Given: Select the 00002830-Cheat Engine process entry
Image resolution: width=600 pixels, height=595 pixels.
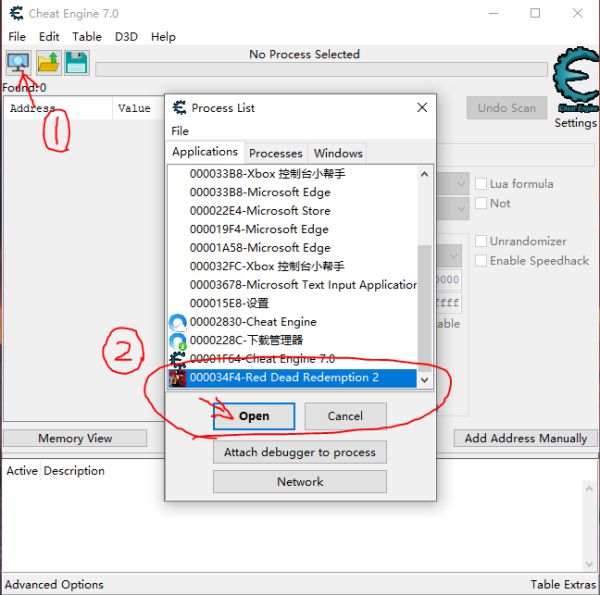Looking at the screenshot, I should 253,322.
